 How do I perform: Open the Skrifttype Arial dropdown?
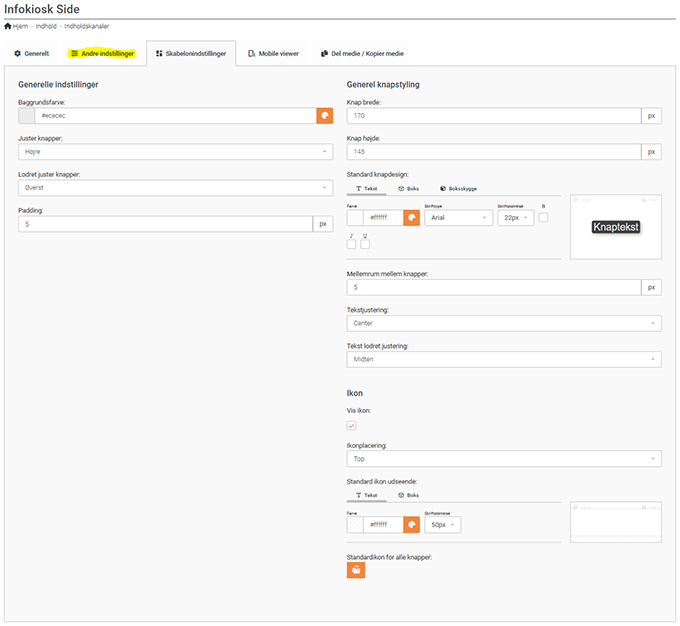point(458,217)
